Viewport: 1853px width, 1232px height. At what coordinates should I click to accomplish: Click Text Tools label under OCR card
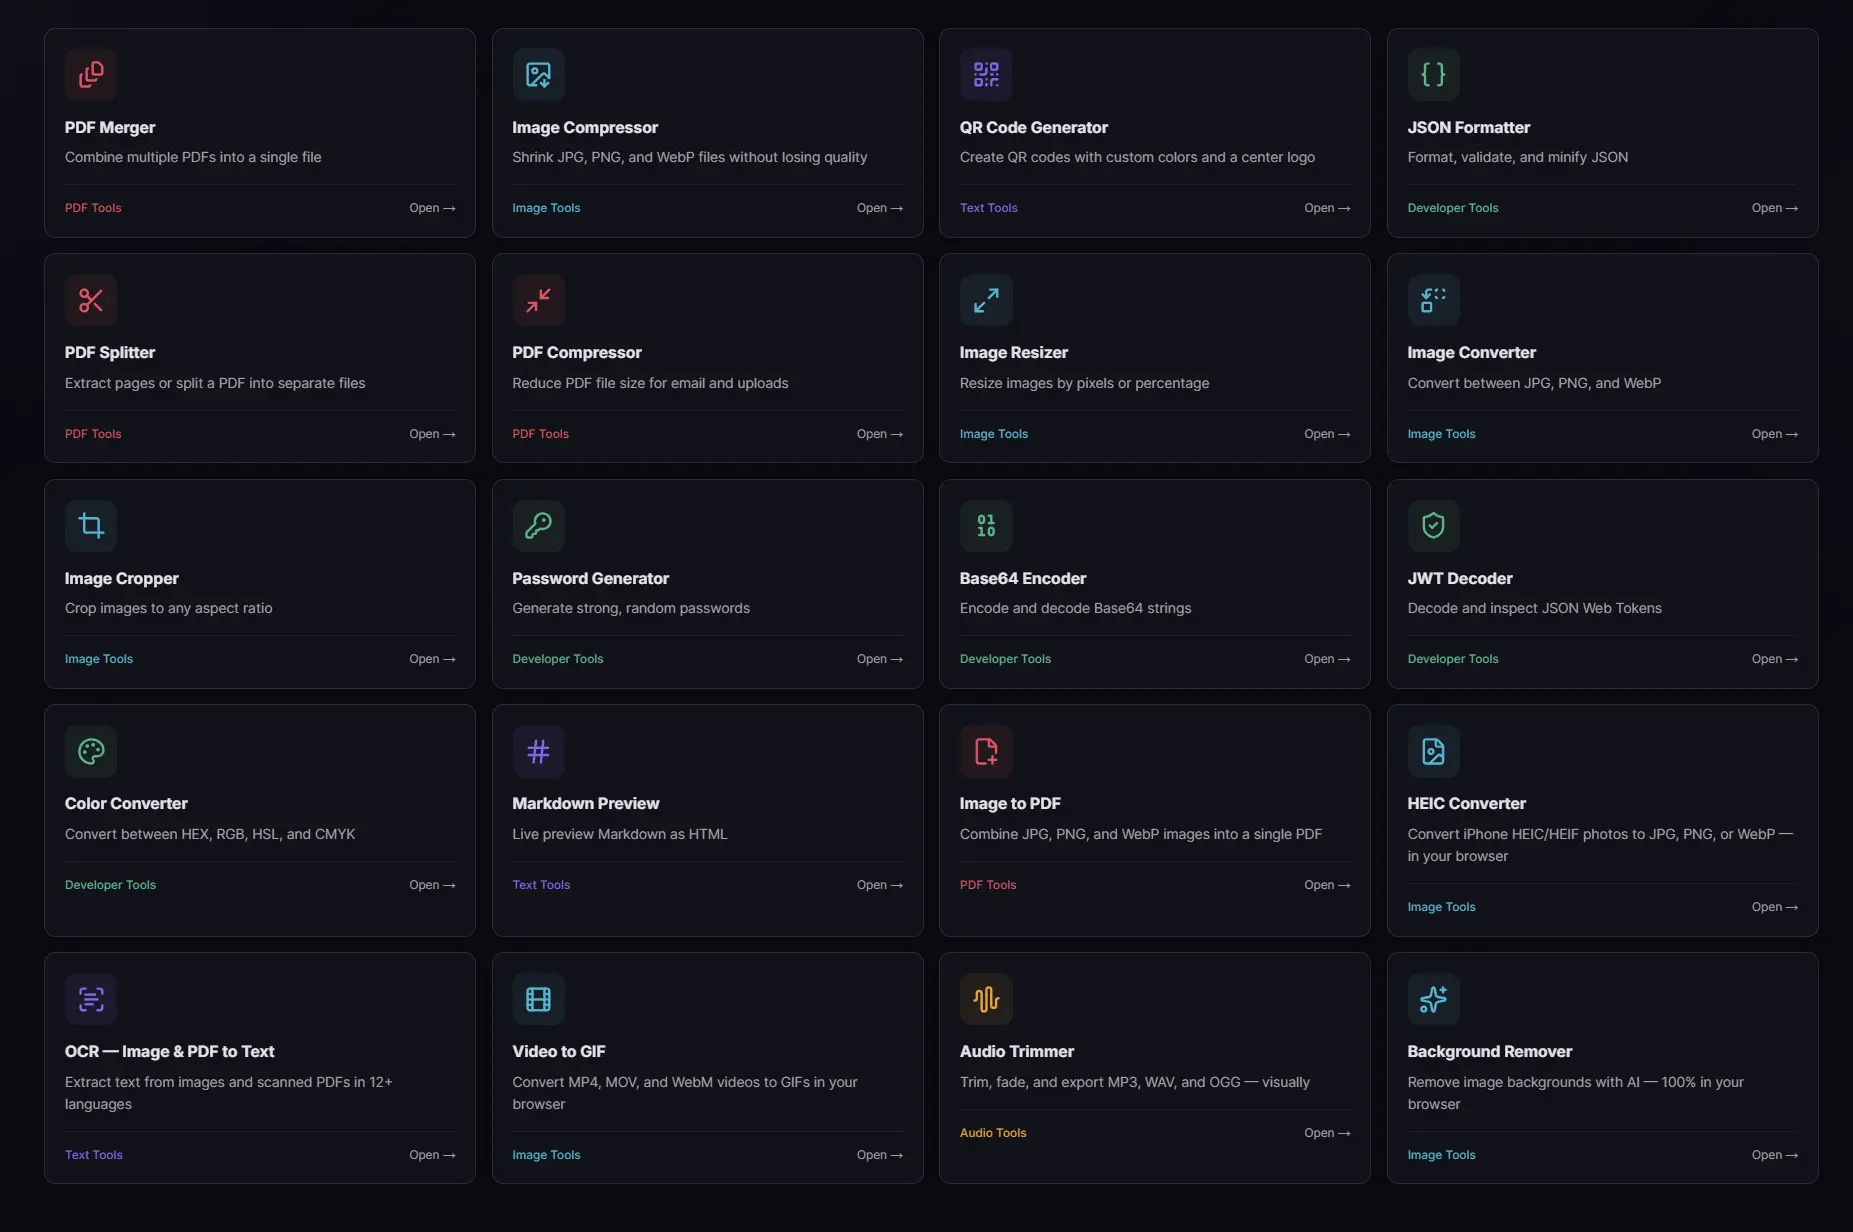click(94, 1155)
